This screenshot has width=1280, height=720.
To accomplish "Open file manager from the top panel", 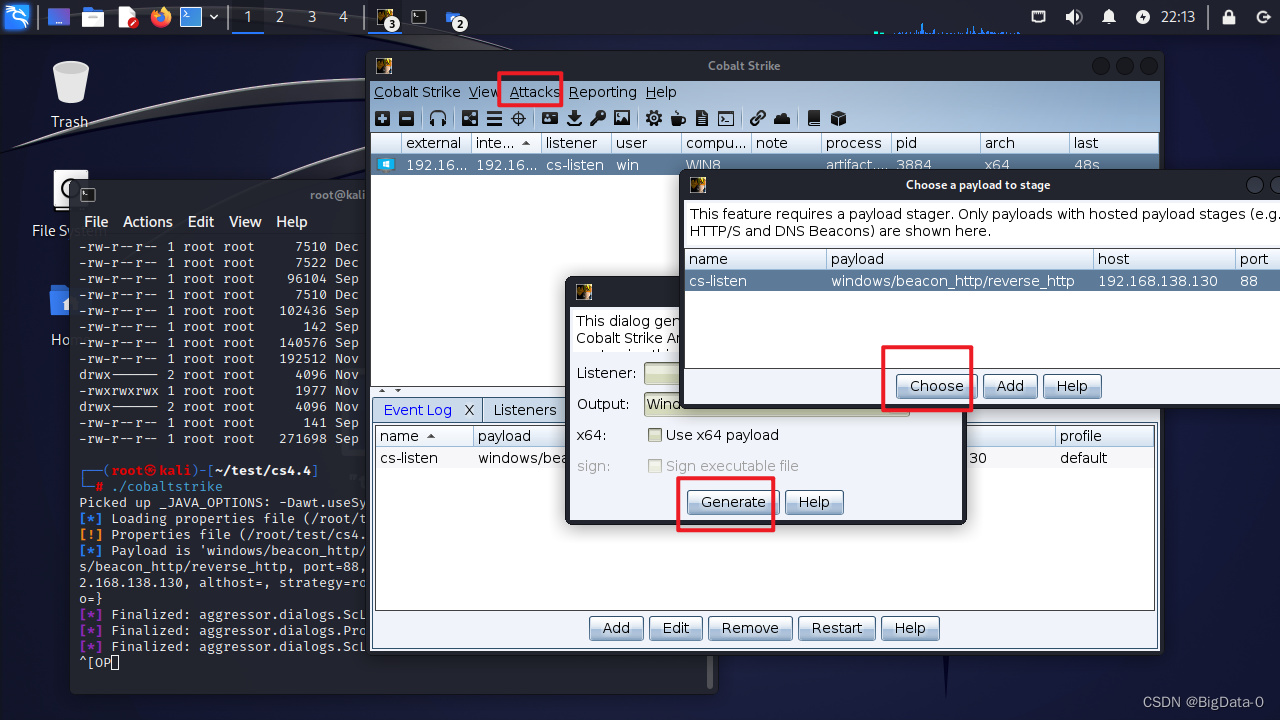I will pos(93,17).
